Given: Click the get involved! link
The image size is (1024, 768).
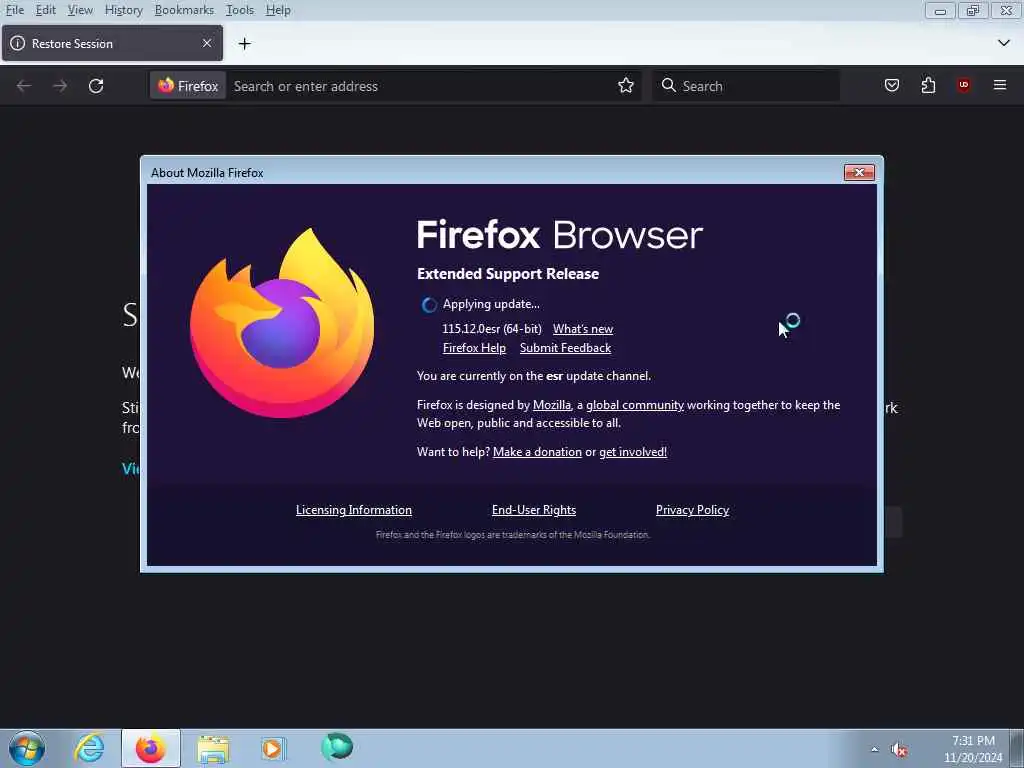Looking at the screenshot, I should (x=633, y=452).
